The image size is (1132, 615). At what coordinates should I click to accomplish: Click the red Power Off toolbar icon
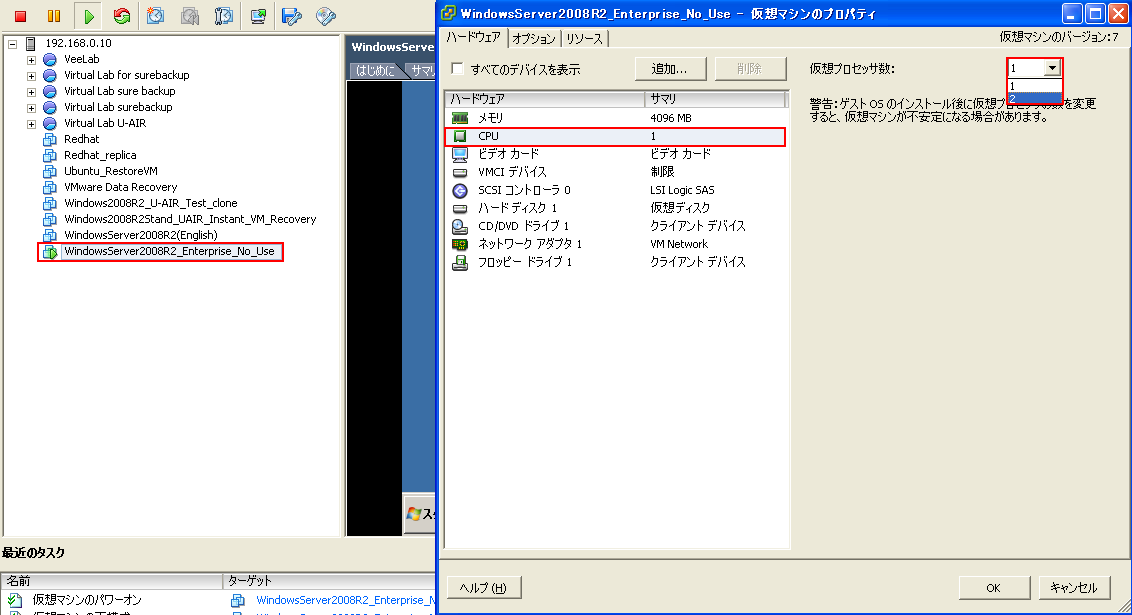coord(20,16)
